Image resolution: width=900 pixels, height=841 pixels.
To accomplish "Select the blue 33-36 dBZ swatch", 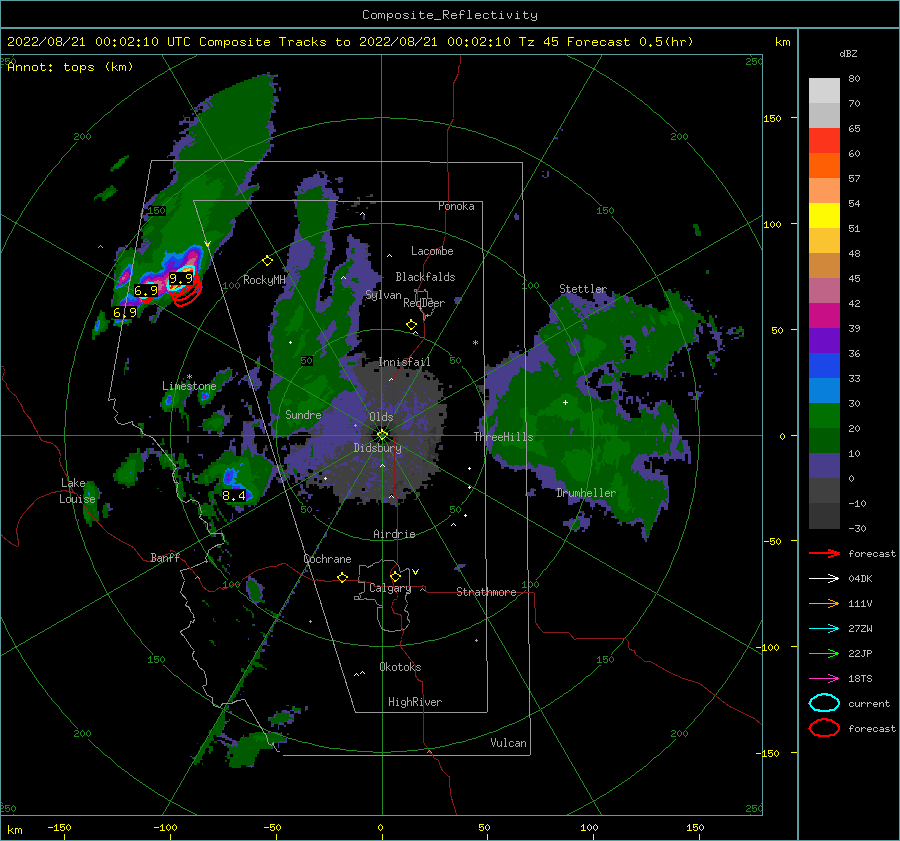I will (x=824, y=365).
